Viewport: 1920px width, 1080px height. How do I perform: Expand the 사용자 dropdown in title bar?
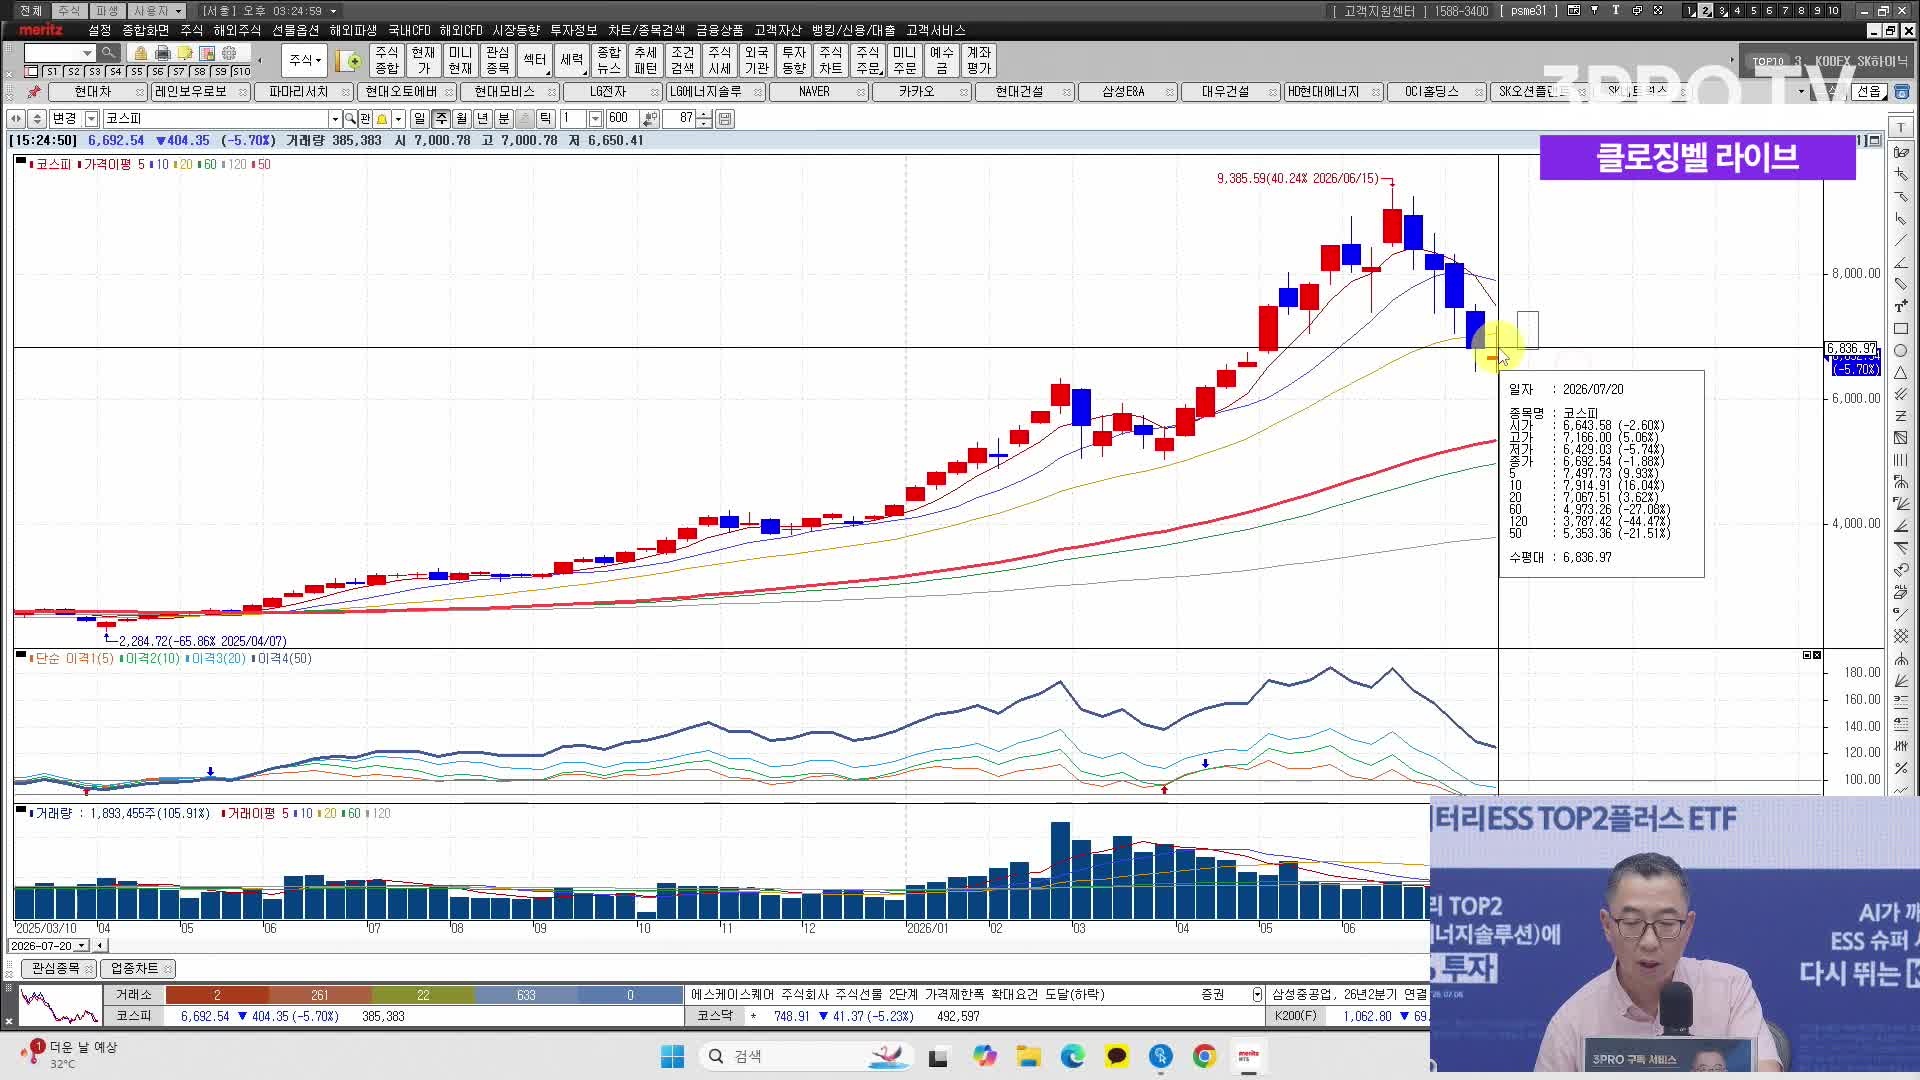pyautogui.click(x=178, y=11)
